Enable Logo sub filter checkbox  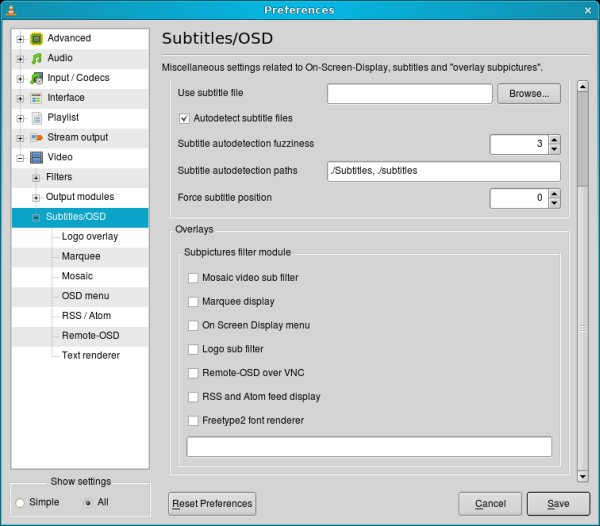point(194,350)
